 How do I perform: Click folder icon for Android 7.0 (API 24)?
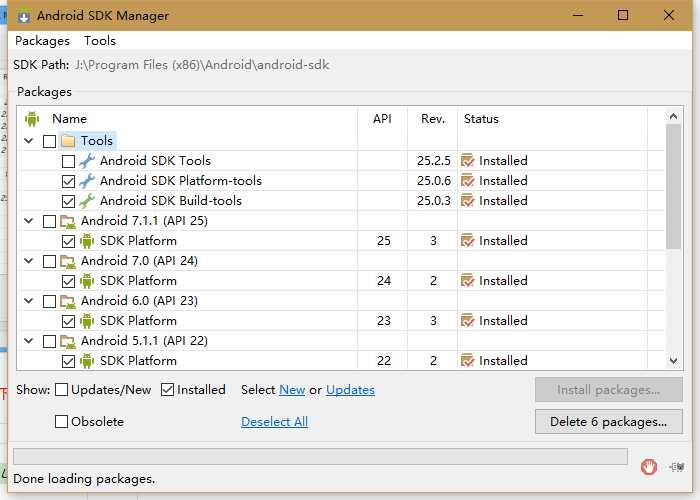coord(68,261)
